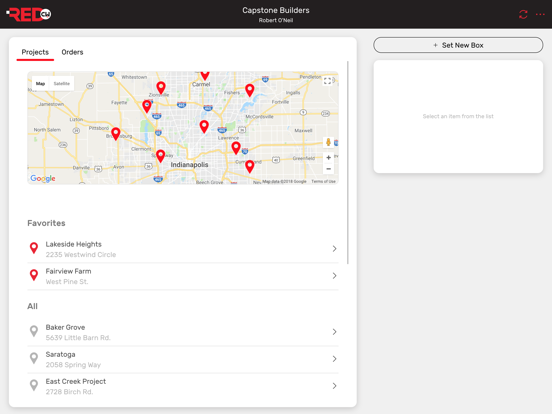
Task: Click the Lakeside Heights red pin icon
Action: click(34, 248)
